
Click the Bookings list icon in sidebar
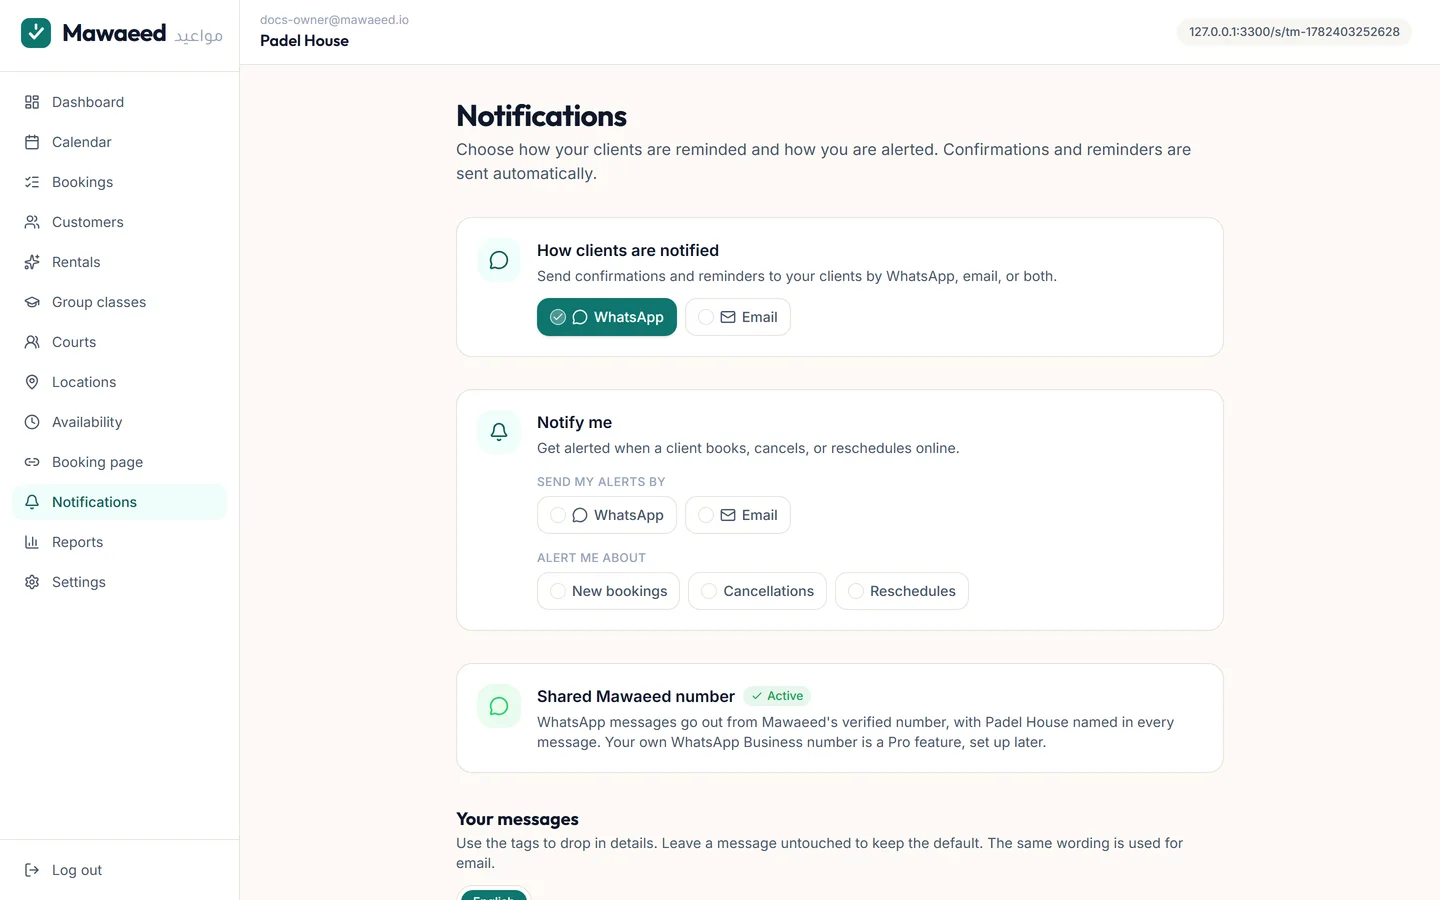(32, 182)
